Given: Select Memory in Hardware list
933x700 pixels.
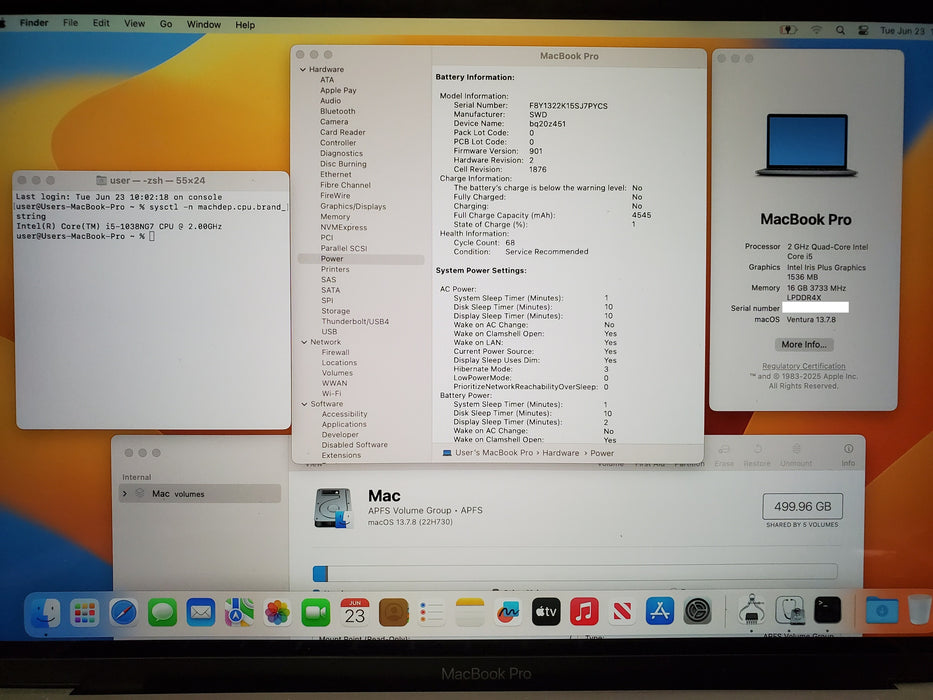Looking at the screenshot, I should tap(336, 217).
